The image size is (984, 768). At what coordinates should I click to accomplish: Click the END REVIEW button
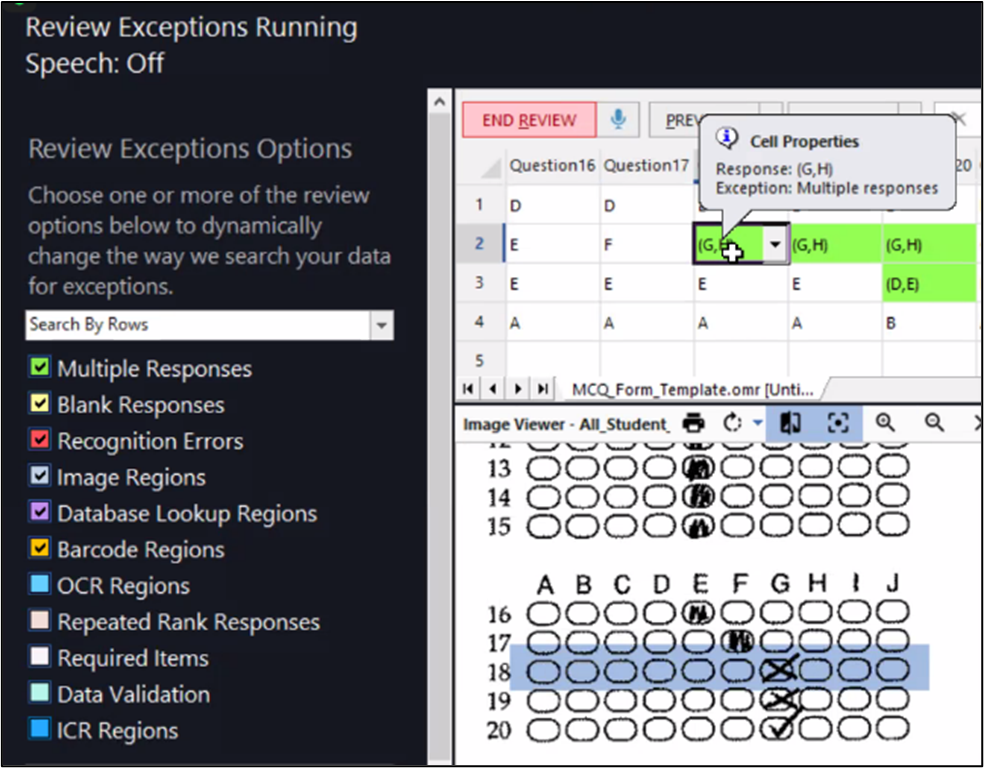528,119
